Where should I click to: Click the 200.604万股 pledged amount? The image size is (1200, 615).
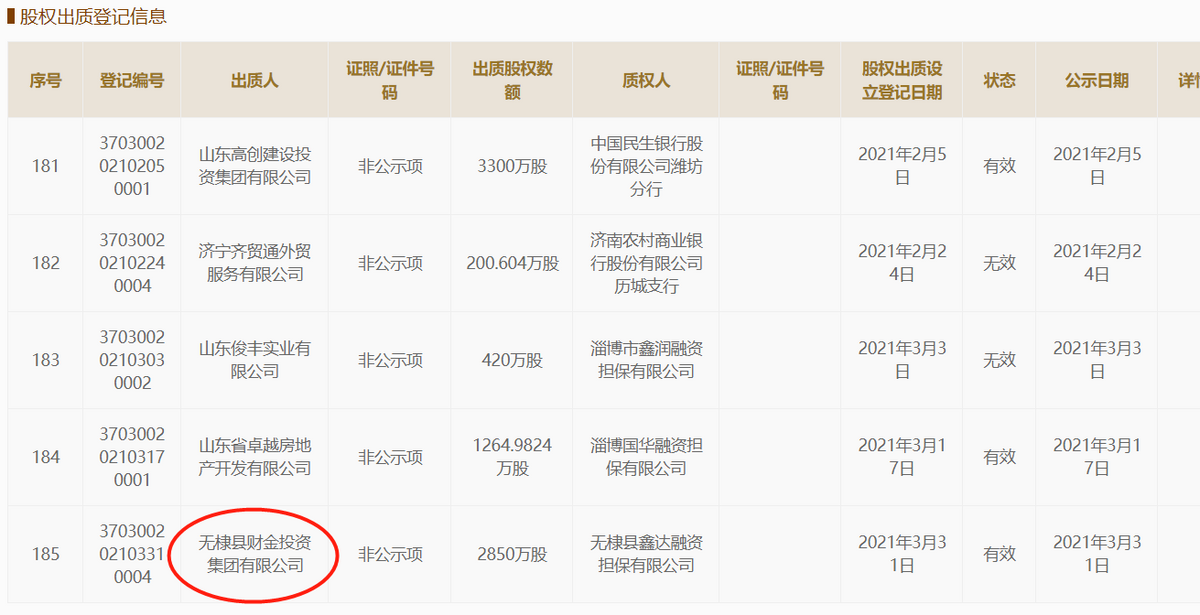(512, 263)
